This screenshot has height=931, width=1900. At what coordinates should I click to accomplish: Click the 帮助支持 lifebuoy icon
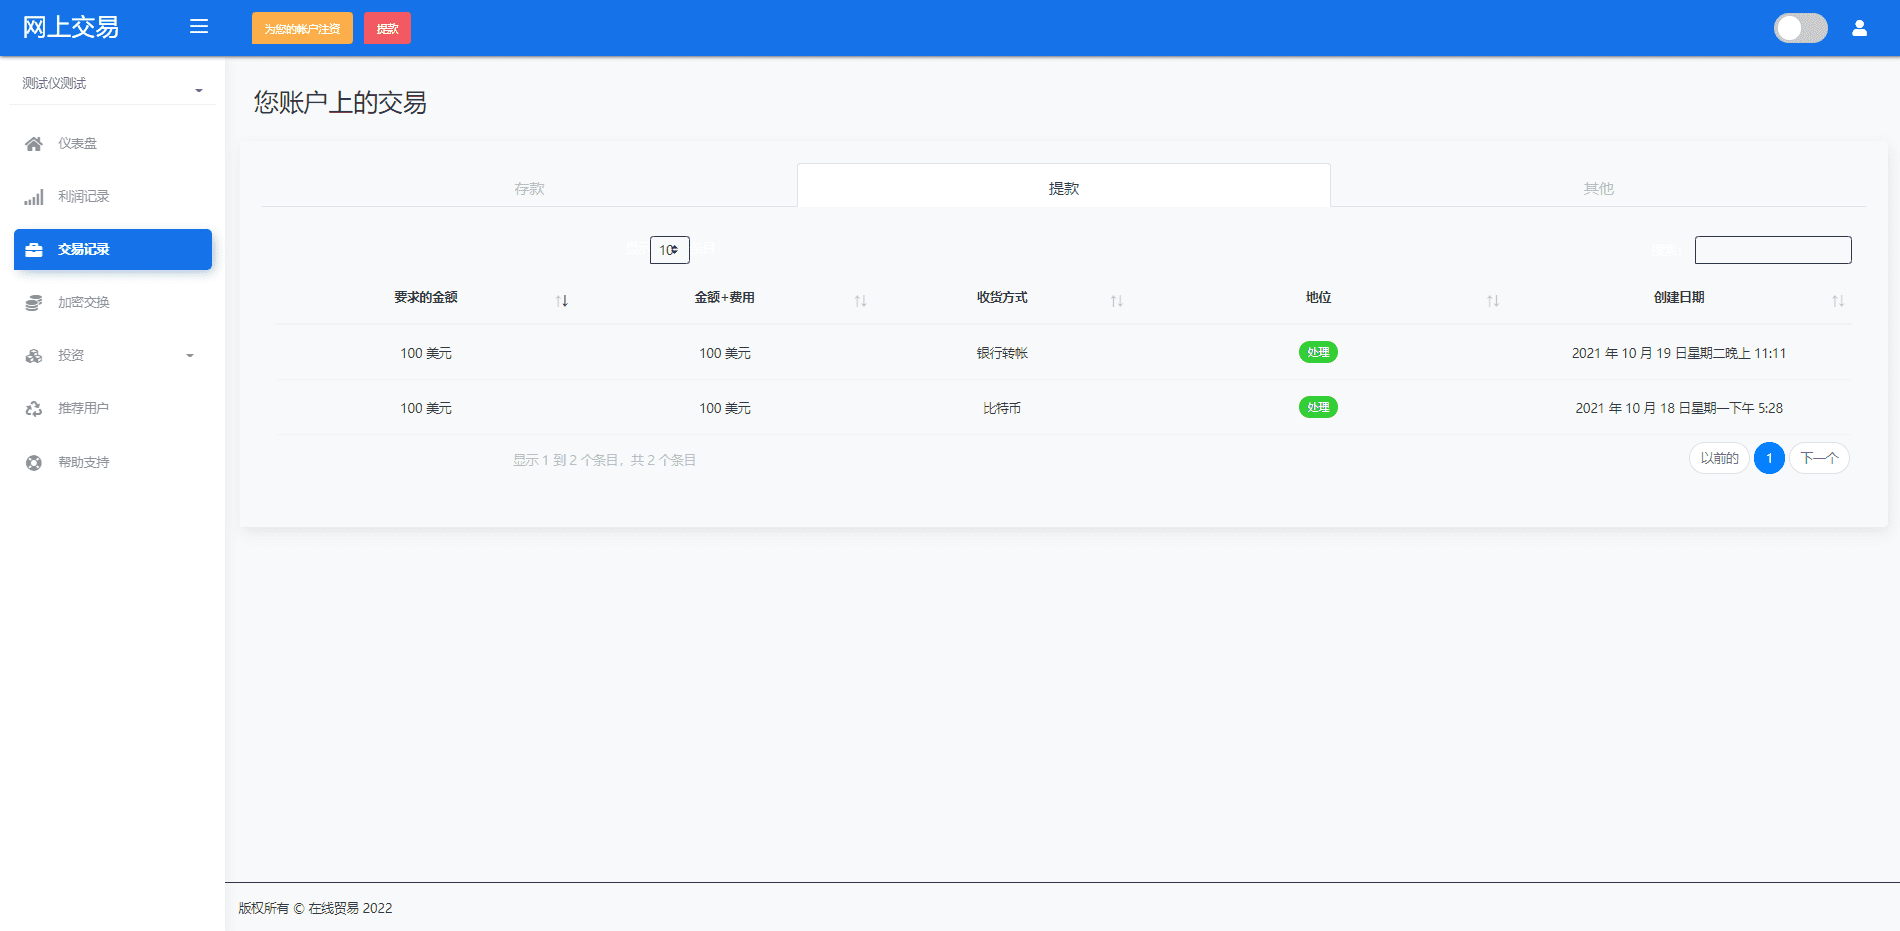point(34,463)
